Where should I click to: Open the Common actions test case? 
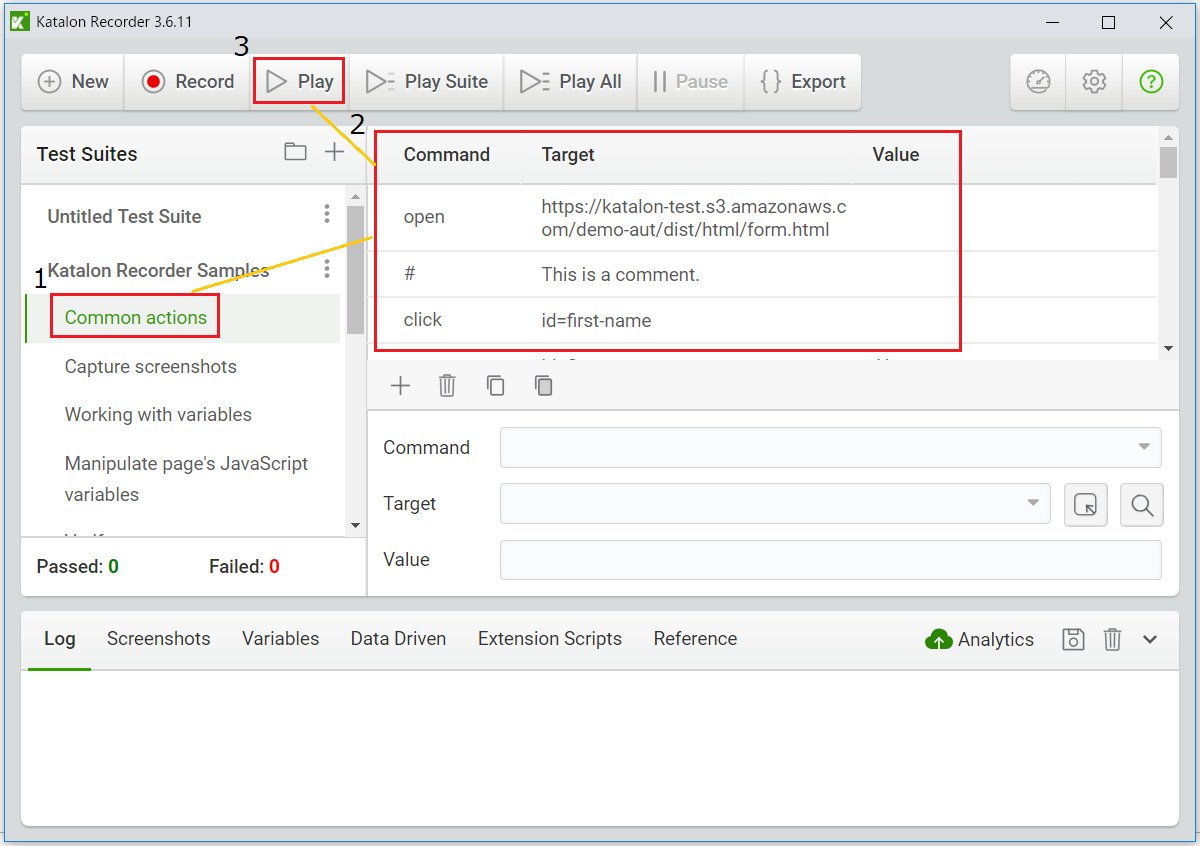pos(136,318)
